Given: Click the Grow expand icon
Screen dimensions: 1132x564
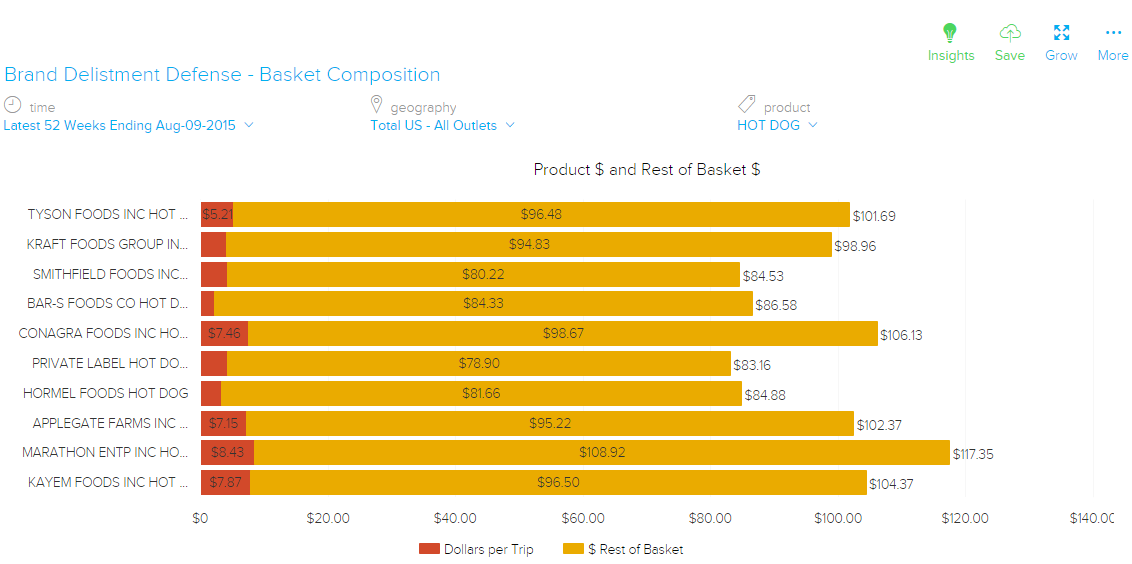Looking at the screenshot, I should [1061, 33].
